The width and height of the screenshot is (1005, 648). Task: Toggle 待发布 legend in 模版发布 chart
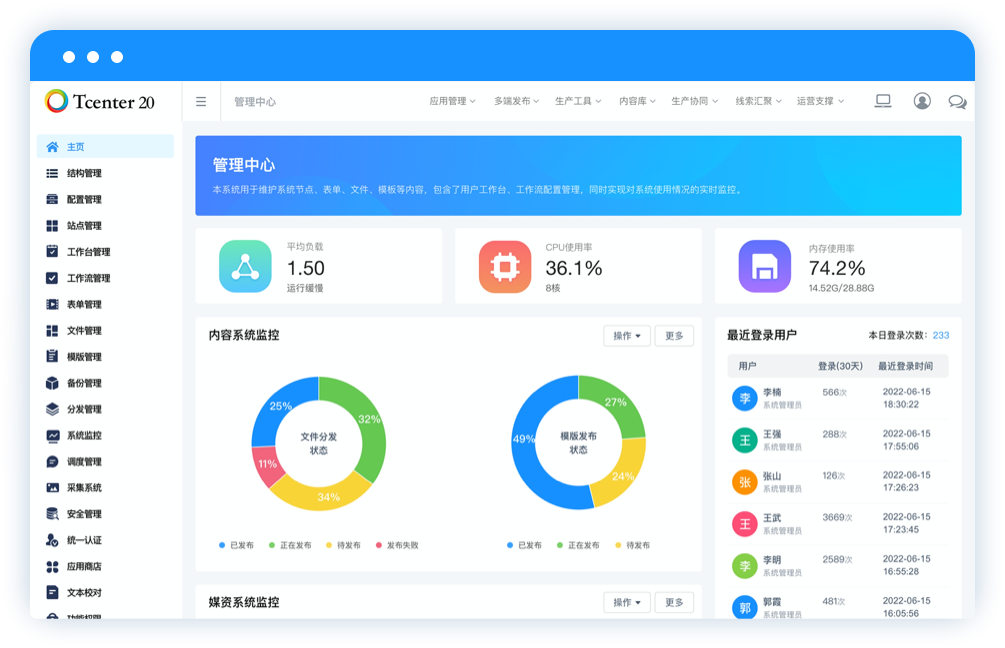(x=632, y=545)
